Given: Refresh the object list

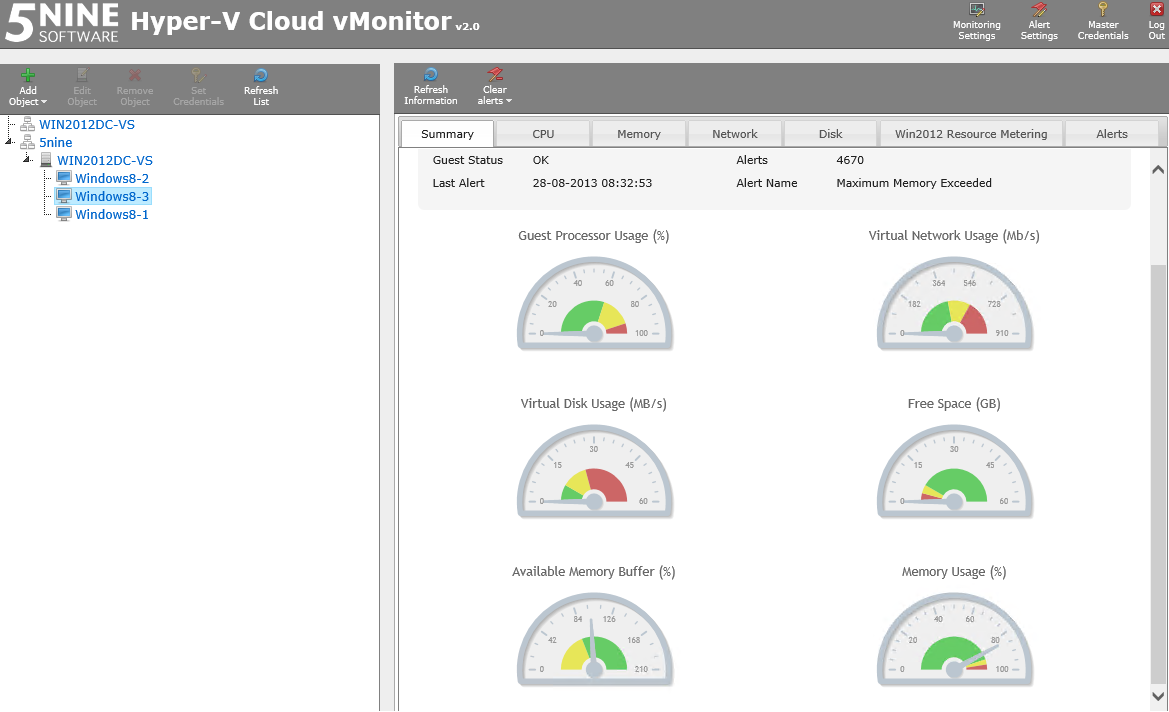Looking at the screenshot, I should pyautogui.click(x=261, y=87).
